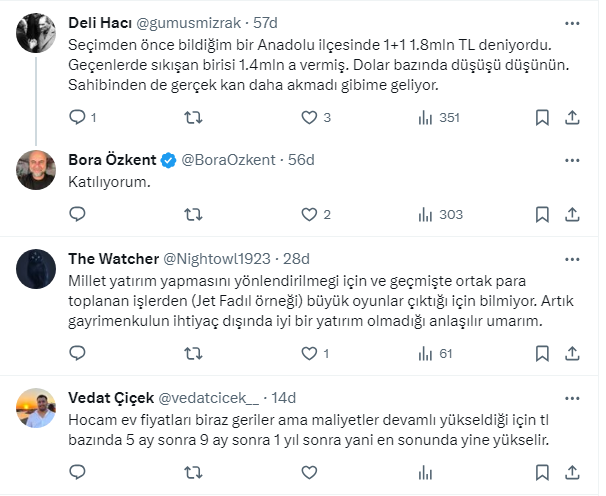This screenshot has height=496, width=606.
Task: Show more options on Vedat Çiçek's tweet
Action: [571, 396]
